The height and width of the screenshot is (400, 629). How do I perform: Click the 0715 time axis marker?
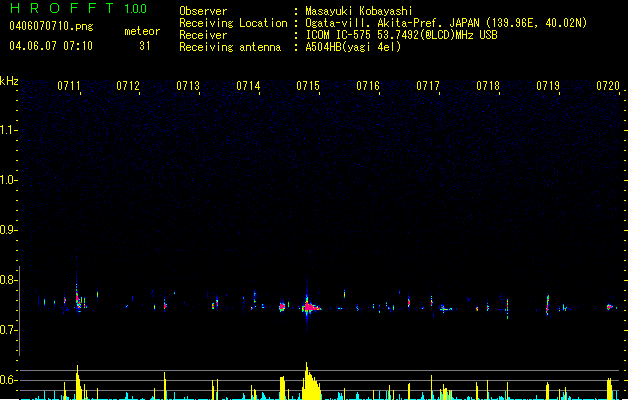[x=308, y=86]
